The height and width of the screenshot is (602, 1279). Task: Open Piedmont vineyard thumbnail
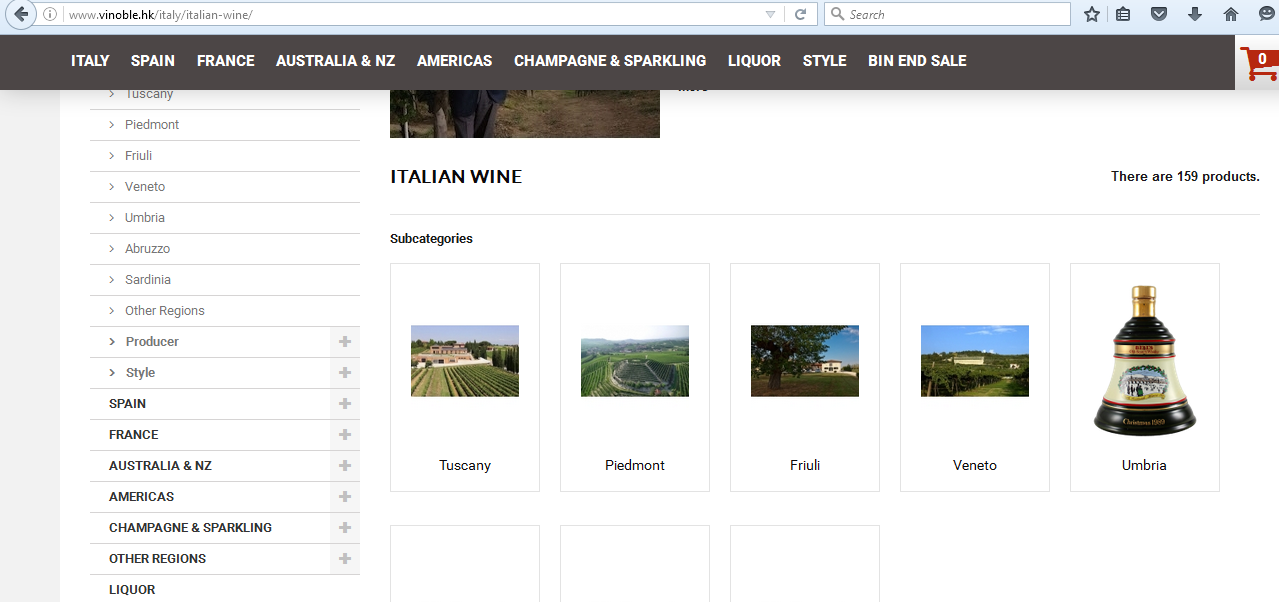tap(635, 361)
